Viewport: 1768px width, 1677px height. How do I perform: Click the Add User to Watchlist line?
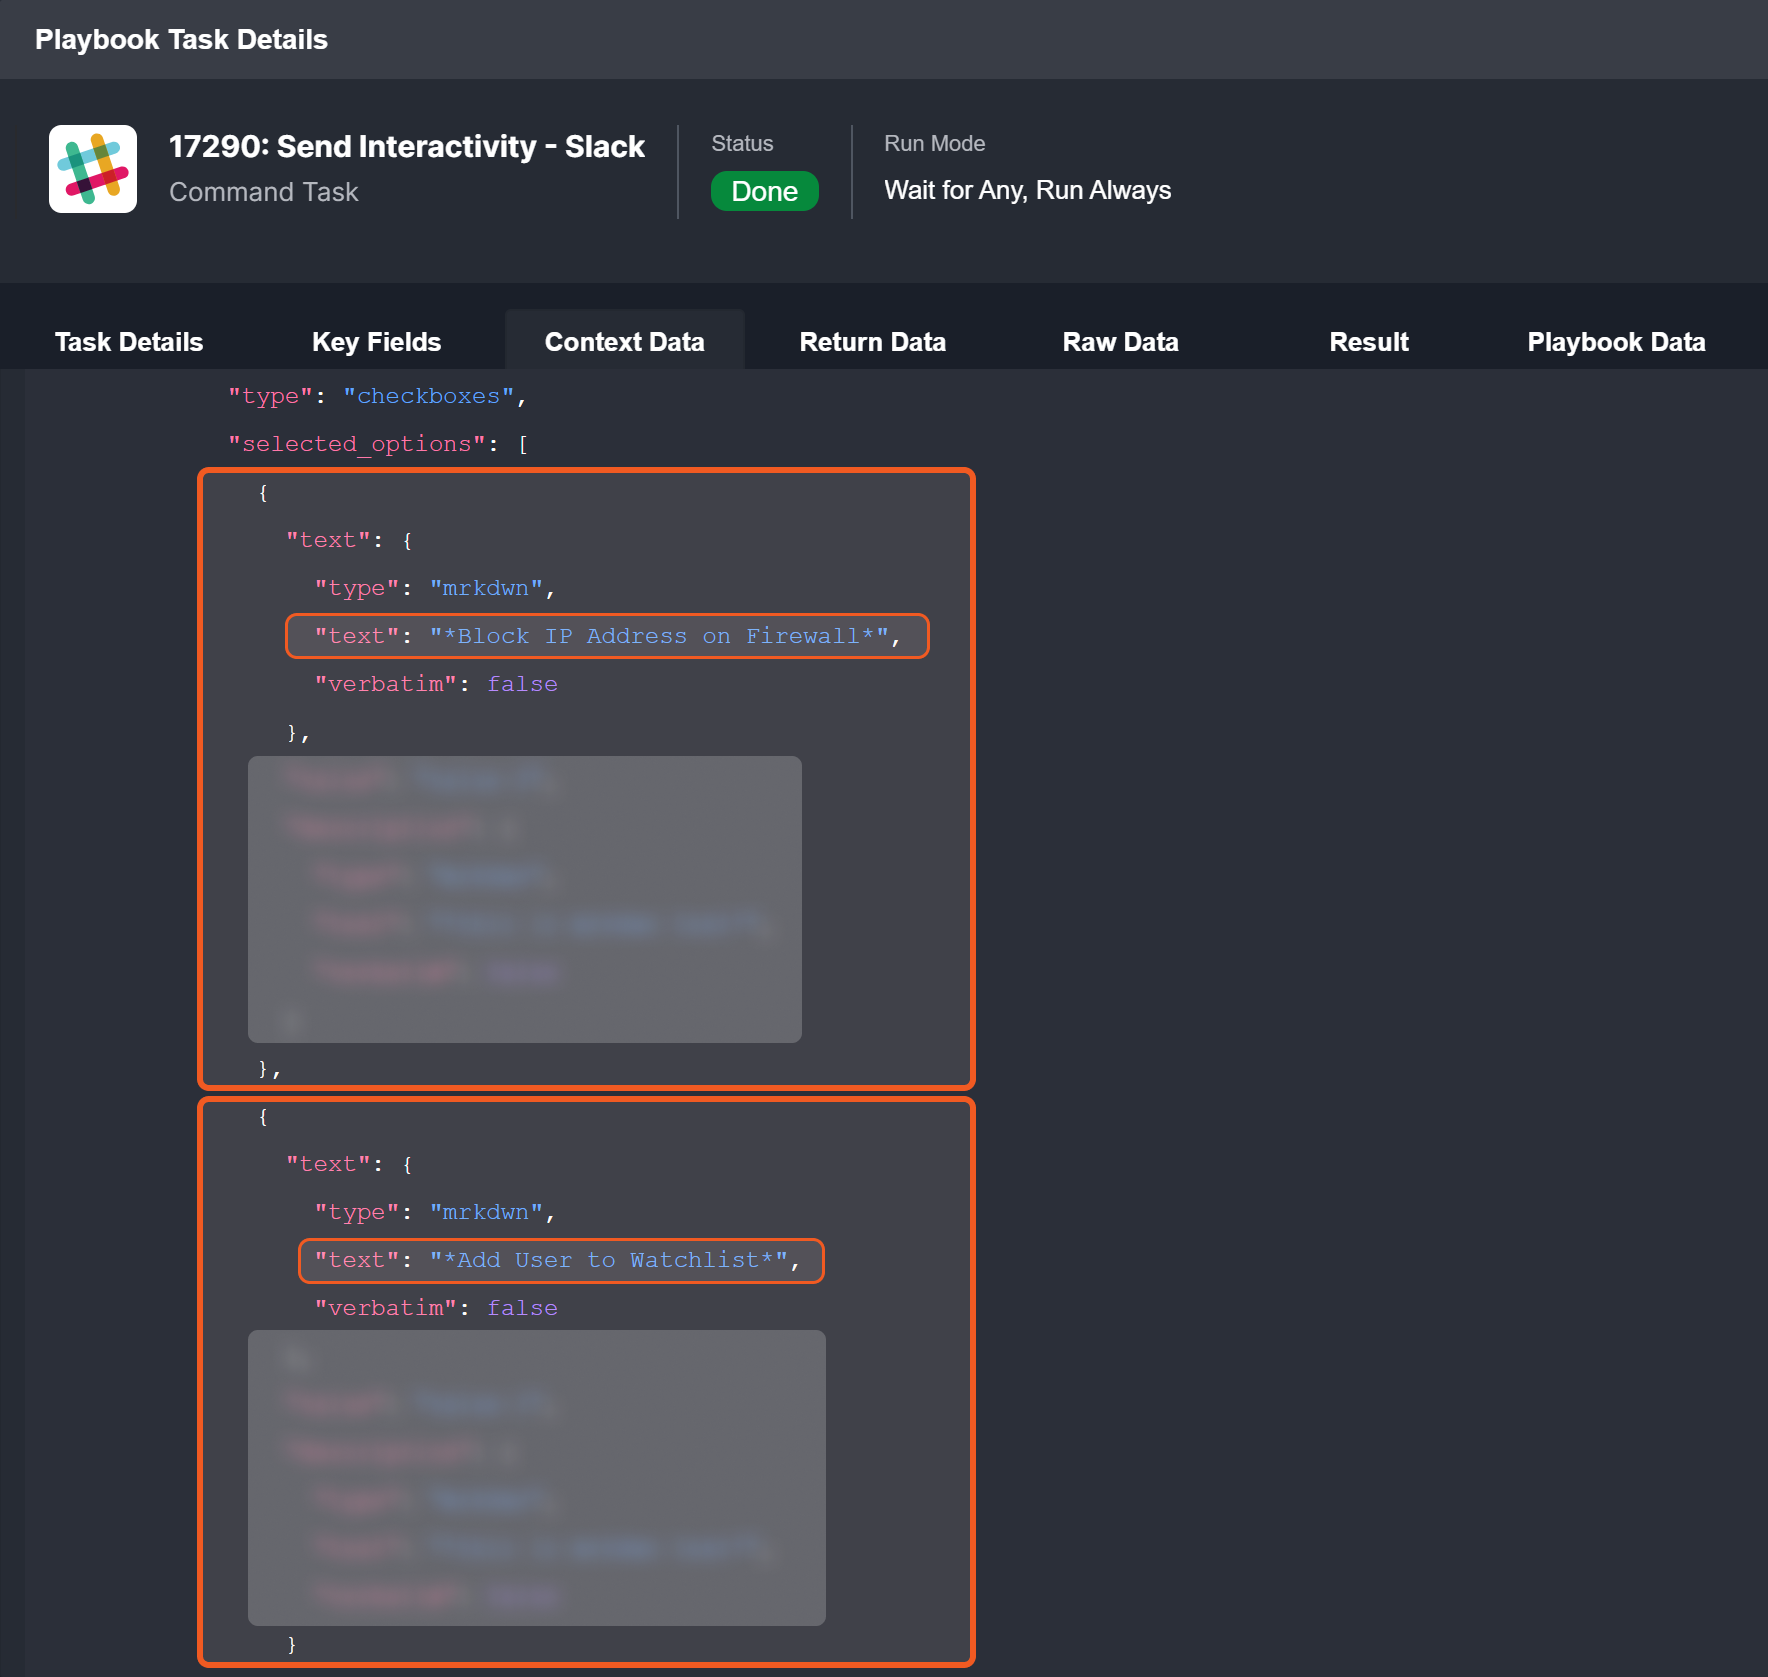coord(560,1260)
